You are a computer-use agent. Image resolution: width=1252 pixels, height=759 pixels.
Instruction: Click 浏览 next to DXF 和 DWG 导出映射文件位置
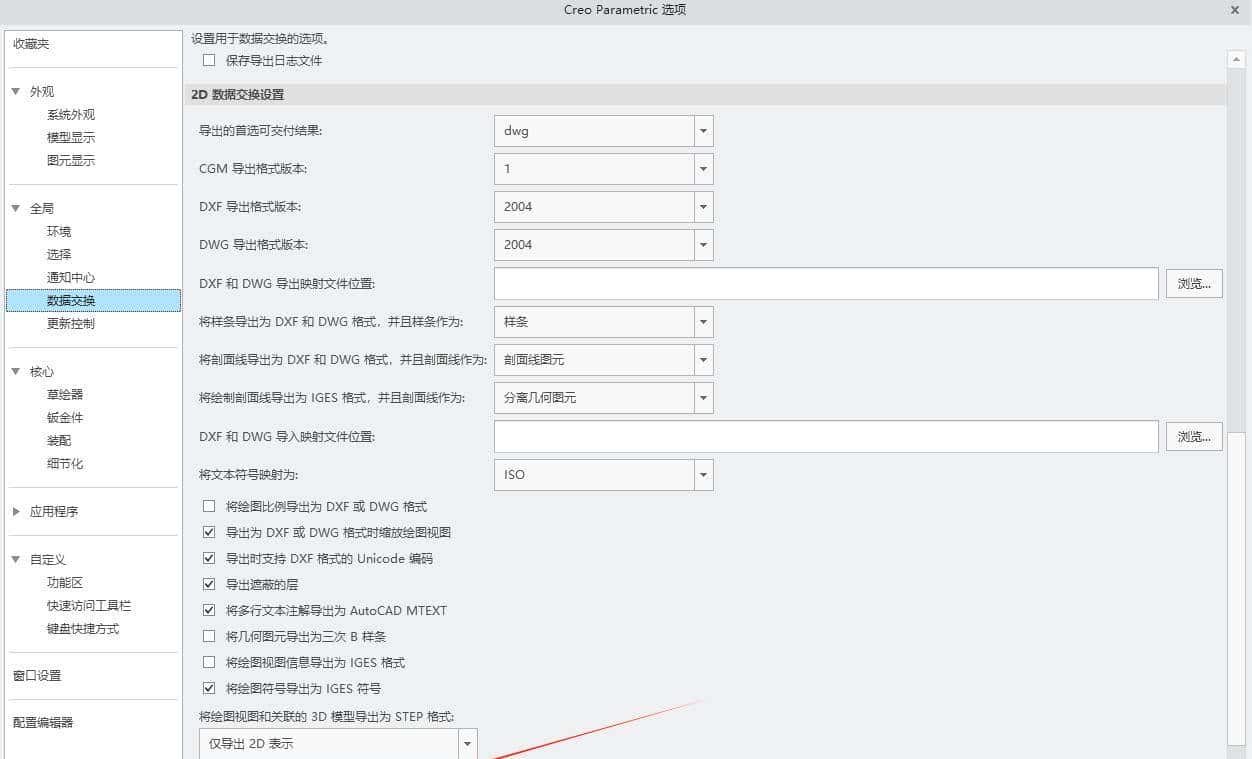pyautogui.click(x=1194, y=283)
